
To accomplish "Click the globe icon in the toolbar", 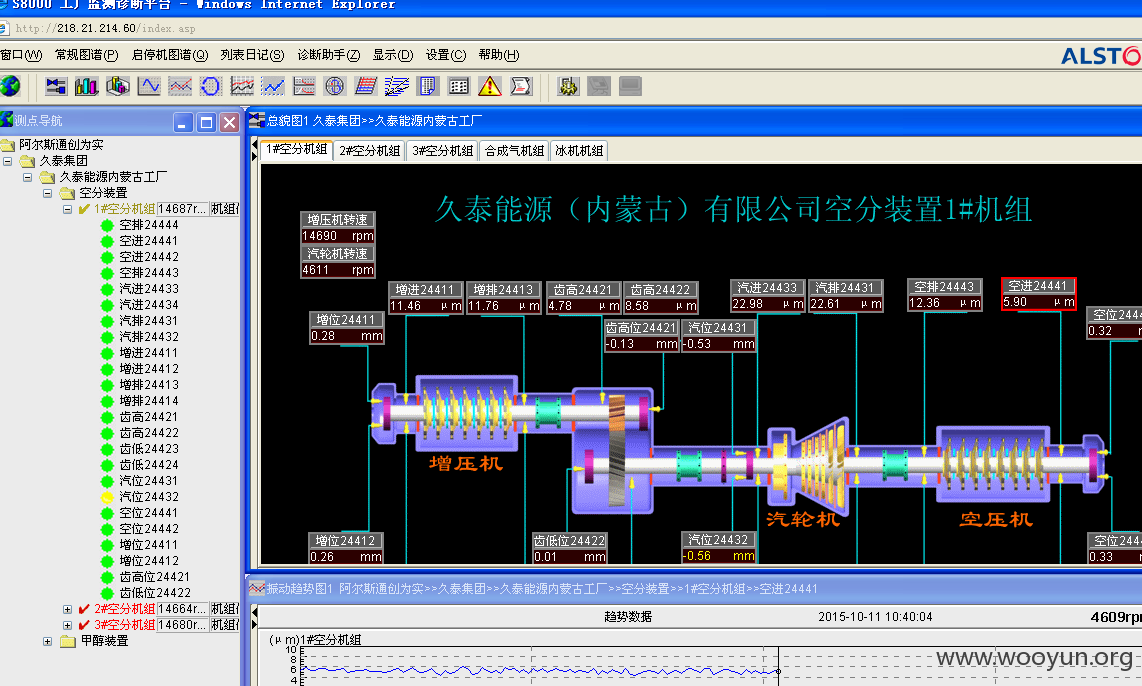I will tap(10, 87).
